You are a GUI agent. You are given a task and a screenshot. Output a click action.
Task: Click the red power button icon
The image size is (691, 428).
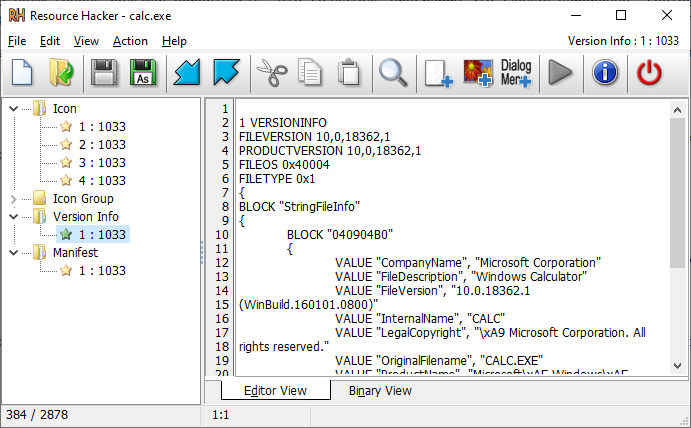(x=649, y=73)
